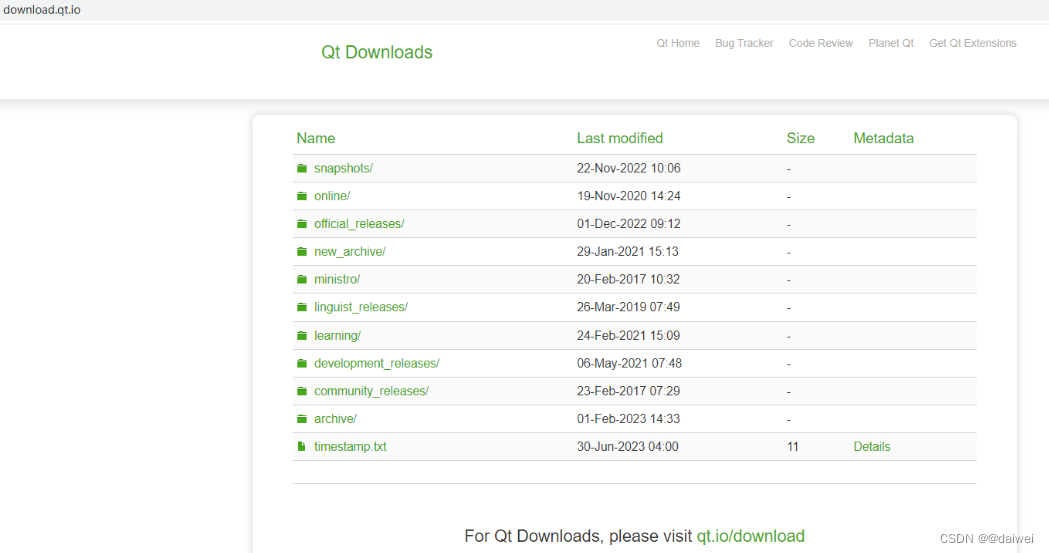Click the folder icon beside development_releases/

302,364
